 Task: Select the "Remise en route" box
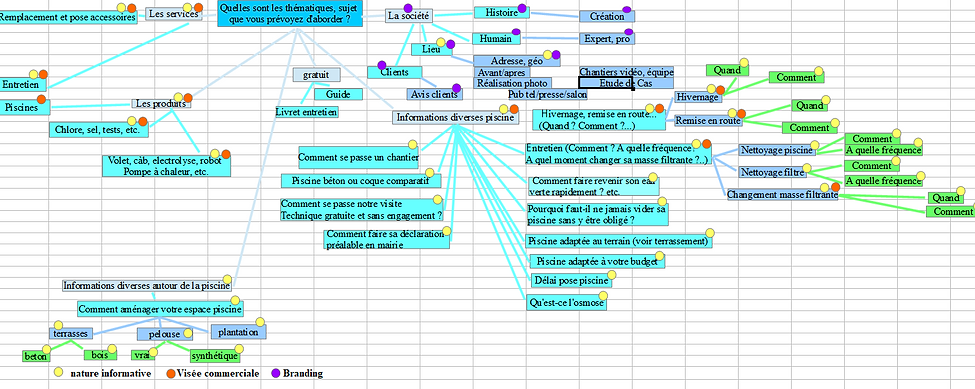tap(708, 121)
